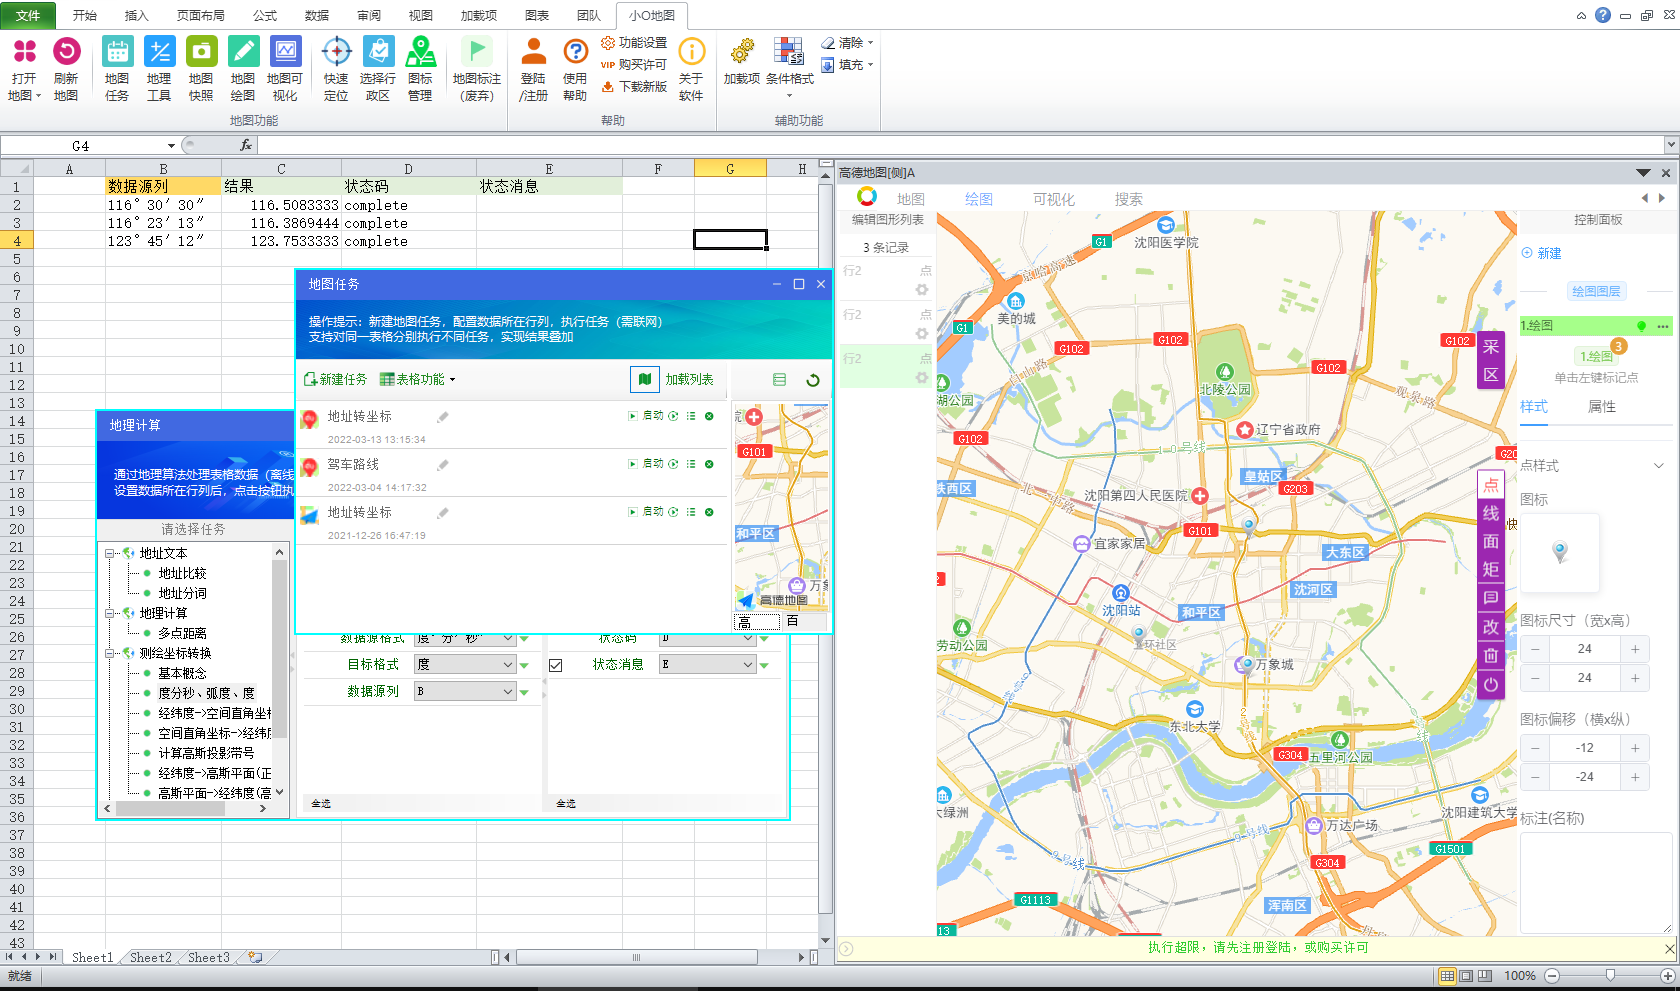Delete the 驾车路线 task with its green X icon

(709, 464)
